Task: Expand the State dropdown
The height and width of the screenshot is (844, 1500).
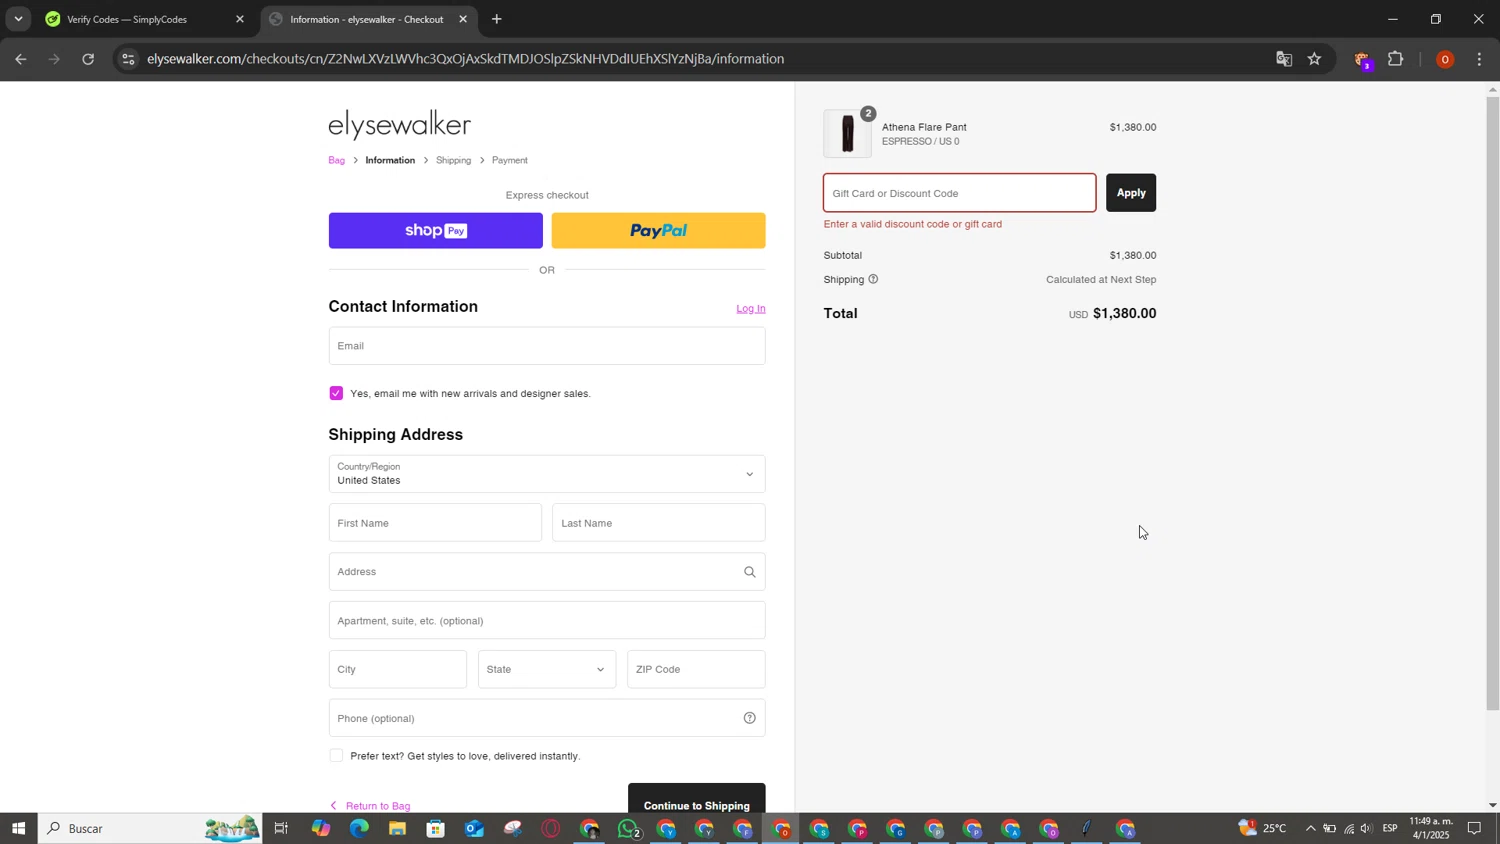Action: click(x=547, y=670)
